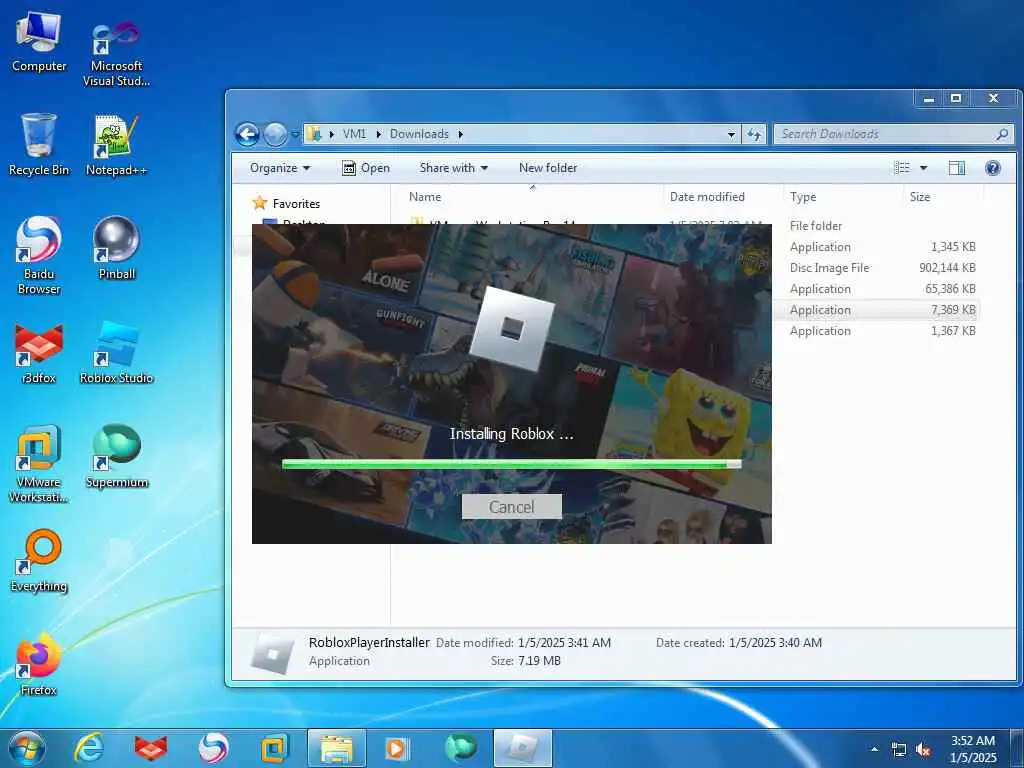Click the change view icon

point(902,168)
